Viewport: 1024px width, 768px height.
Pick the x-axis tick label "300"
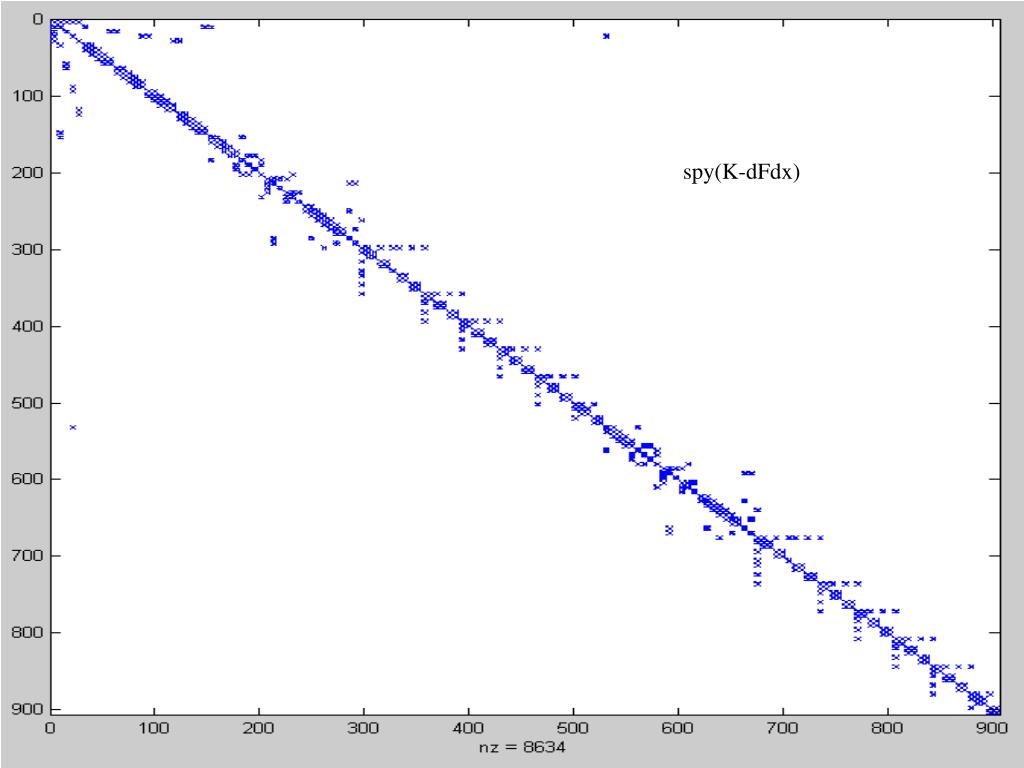363,728
